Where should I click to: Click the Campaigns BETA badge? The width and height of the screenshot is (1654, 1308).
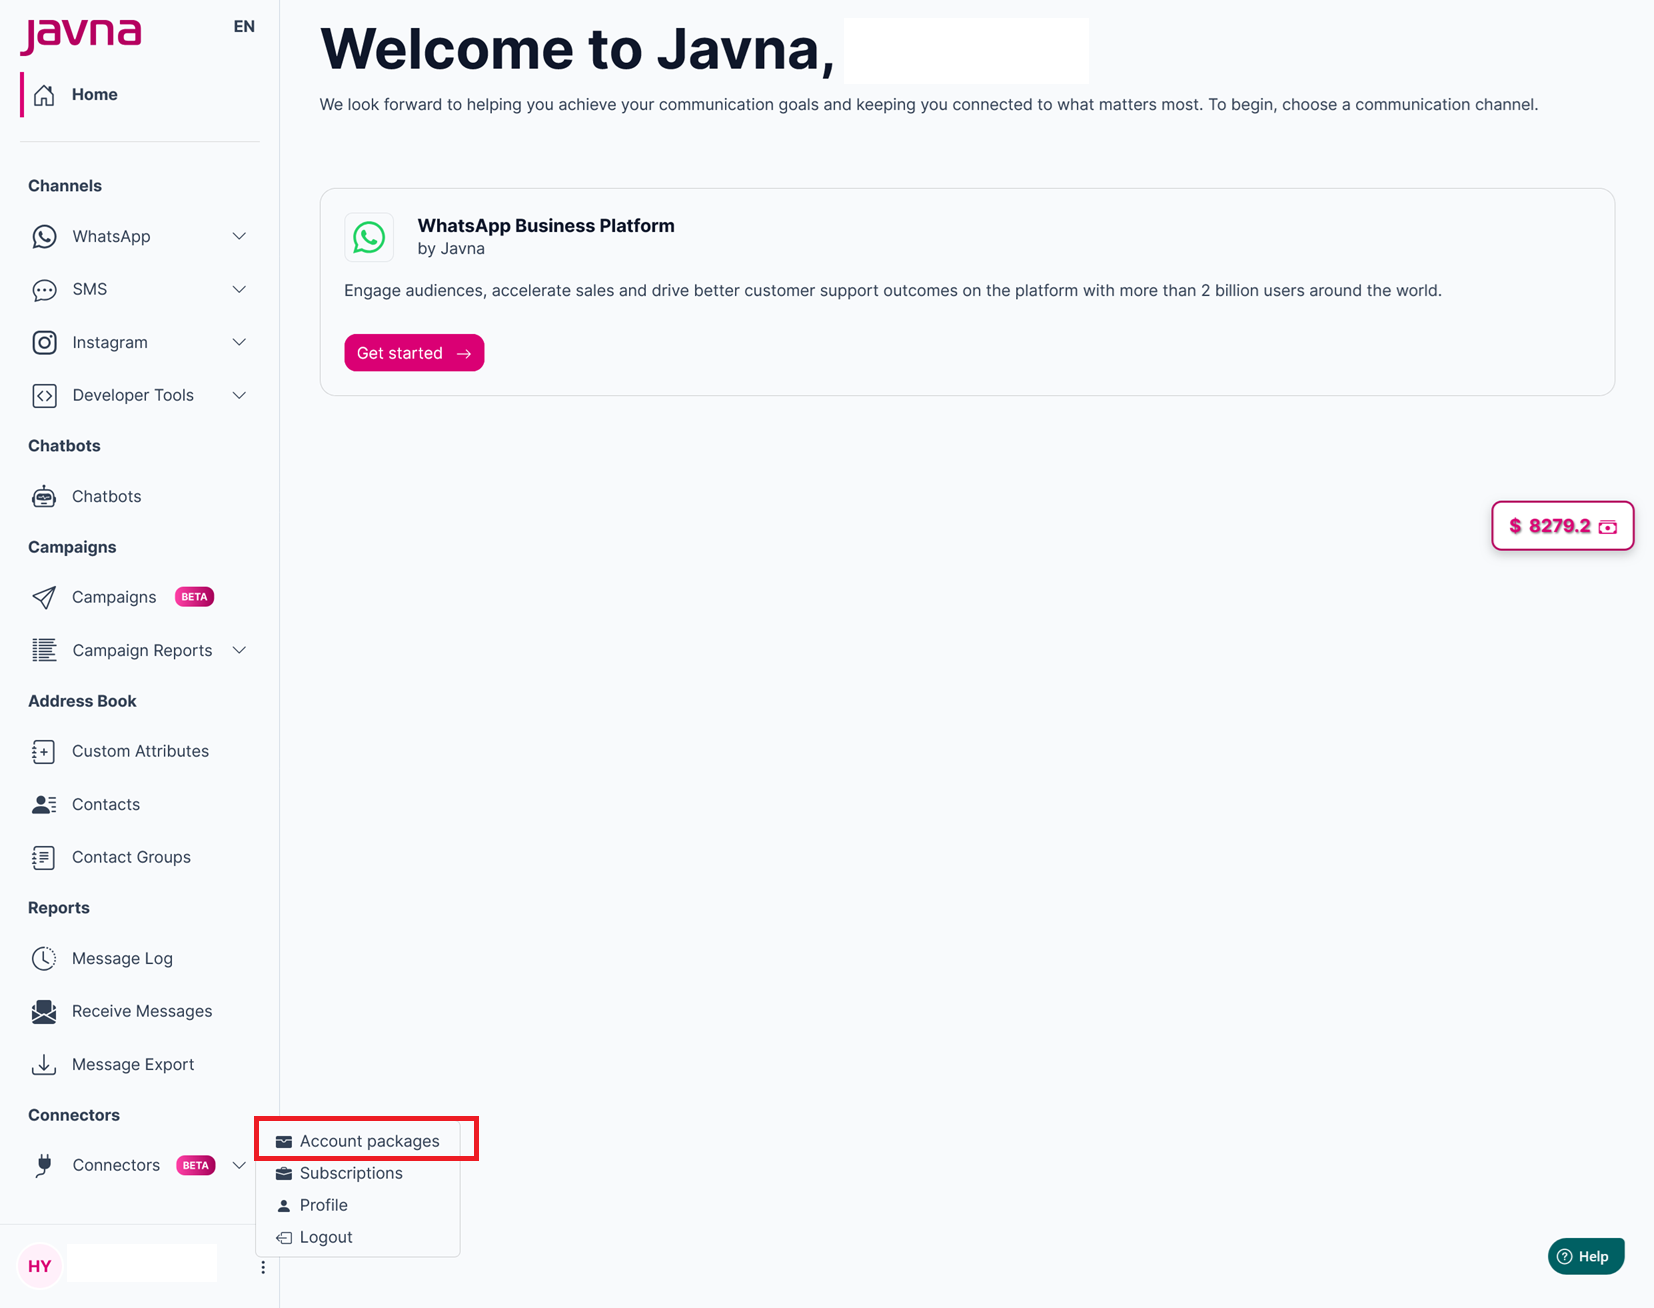click(x=195, y=597)
